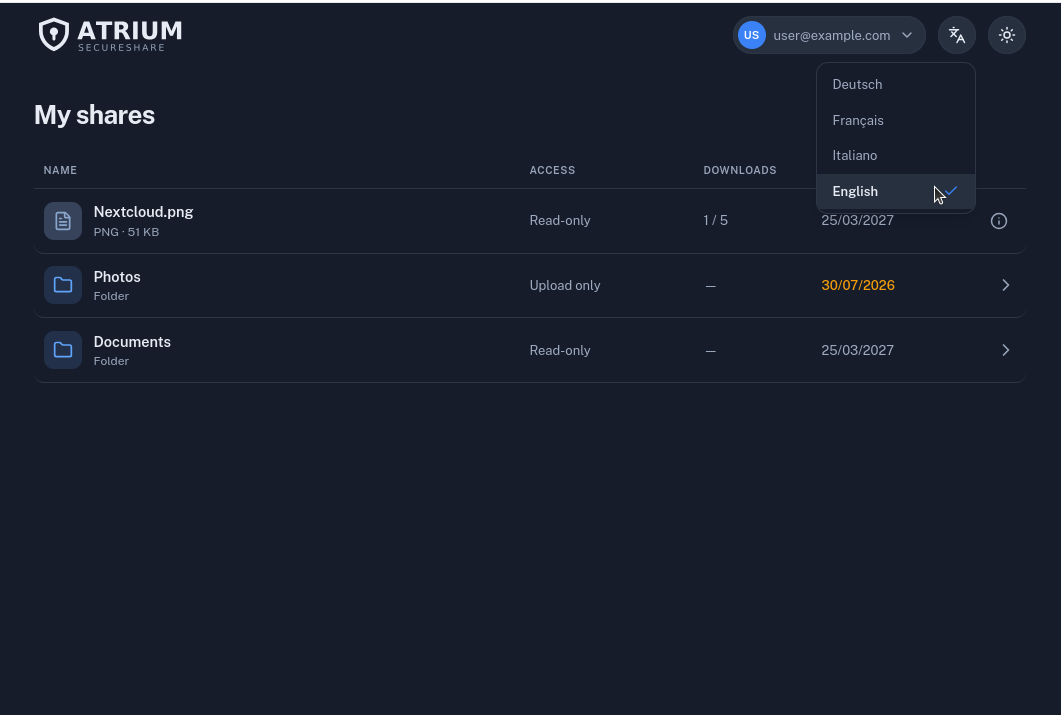Toggle light theme with sun icon

tap(1006, 35)
